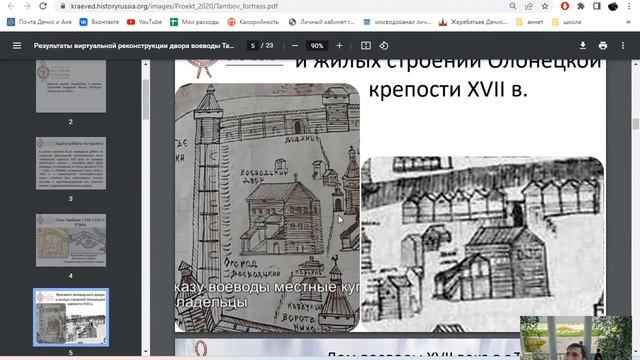Open Chrome's three-dot menu
The height and width of the screenshot is (360, 640).
coord(629,6)
